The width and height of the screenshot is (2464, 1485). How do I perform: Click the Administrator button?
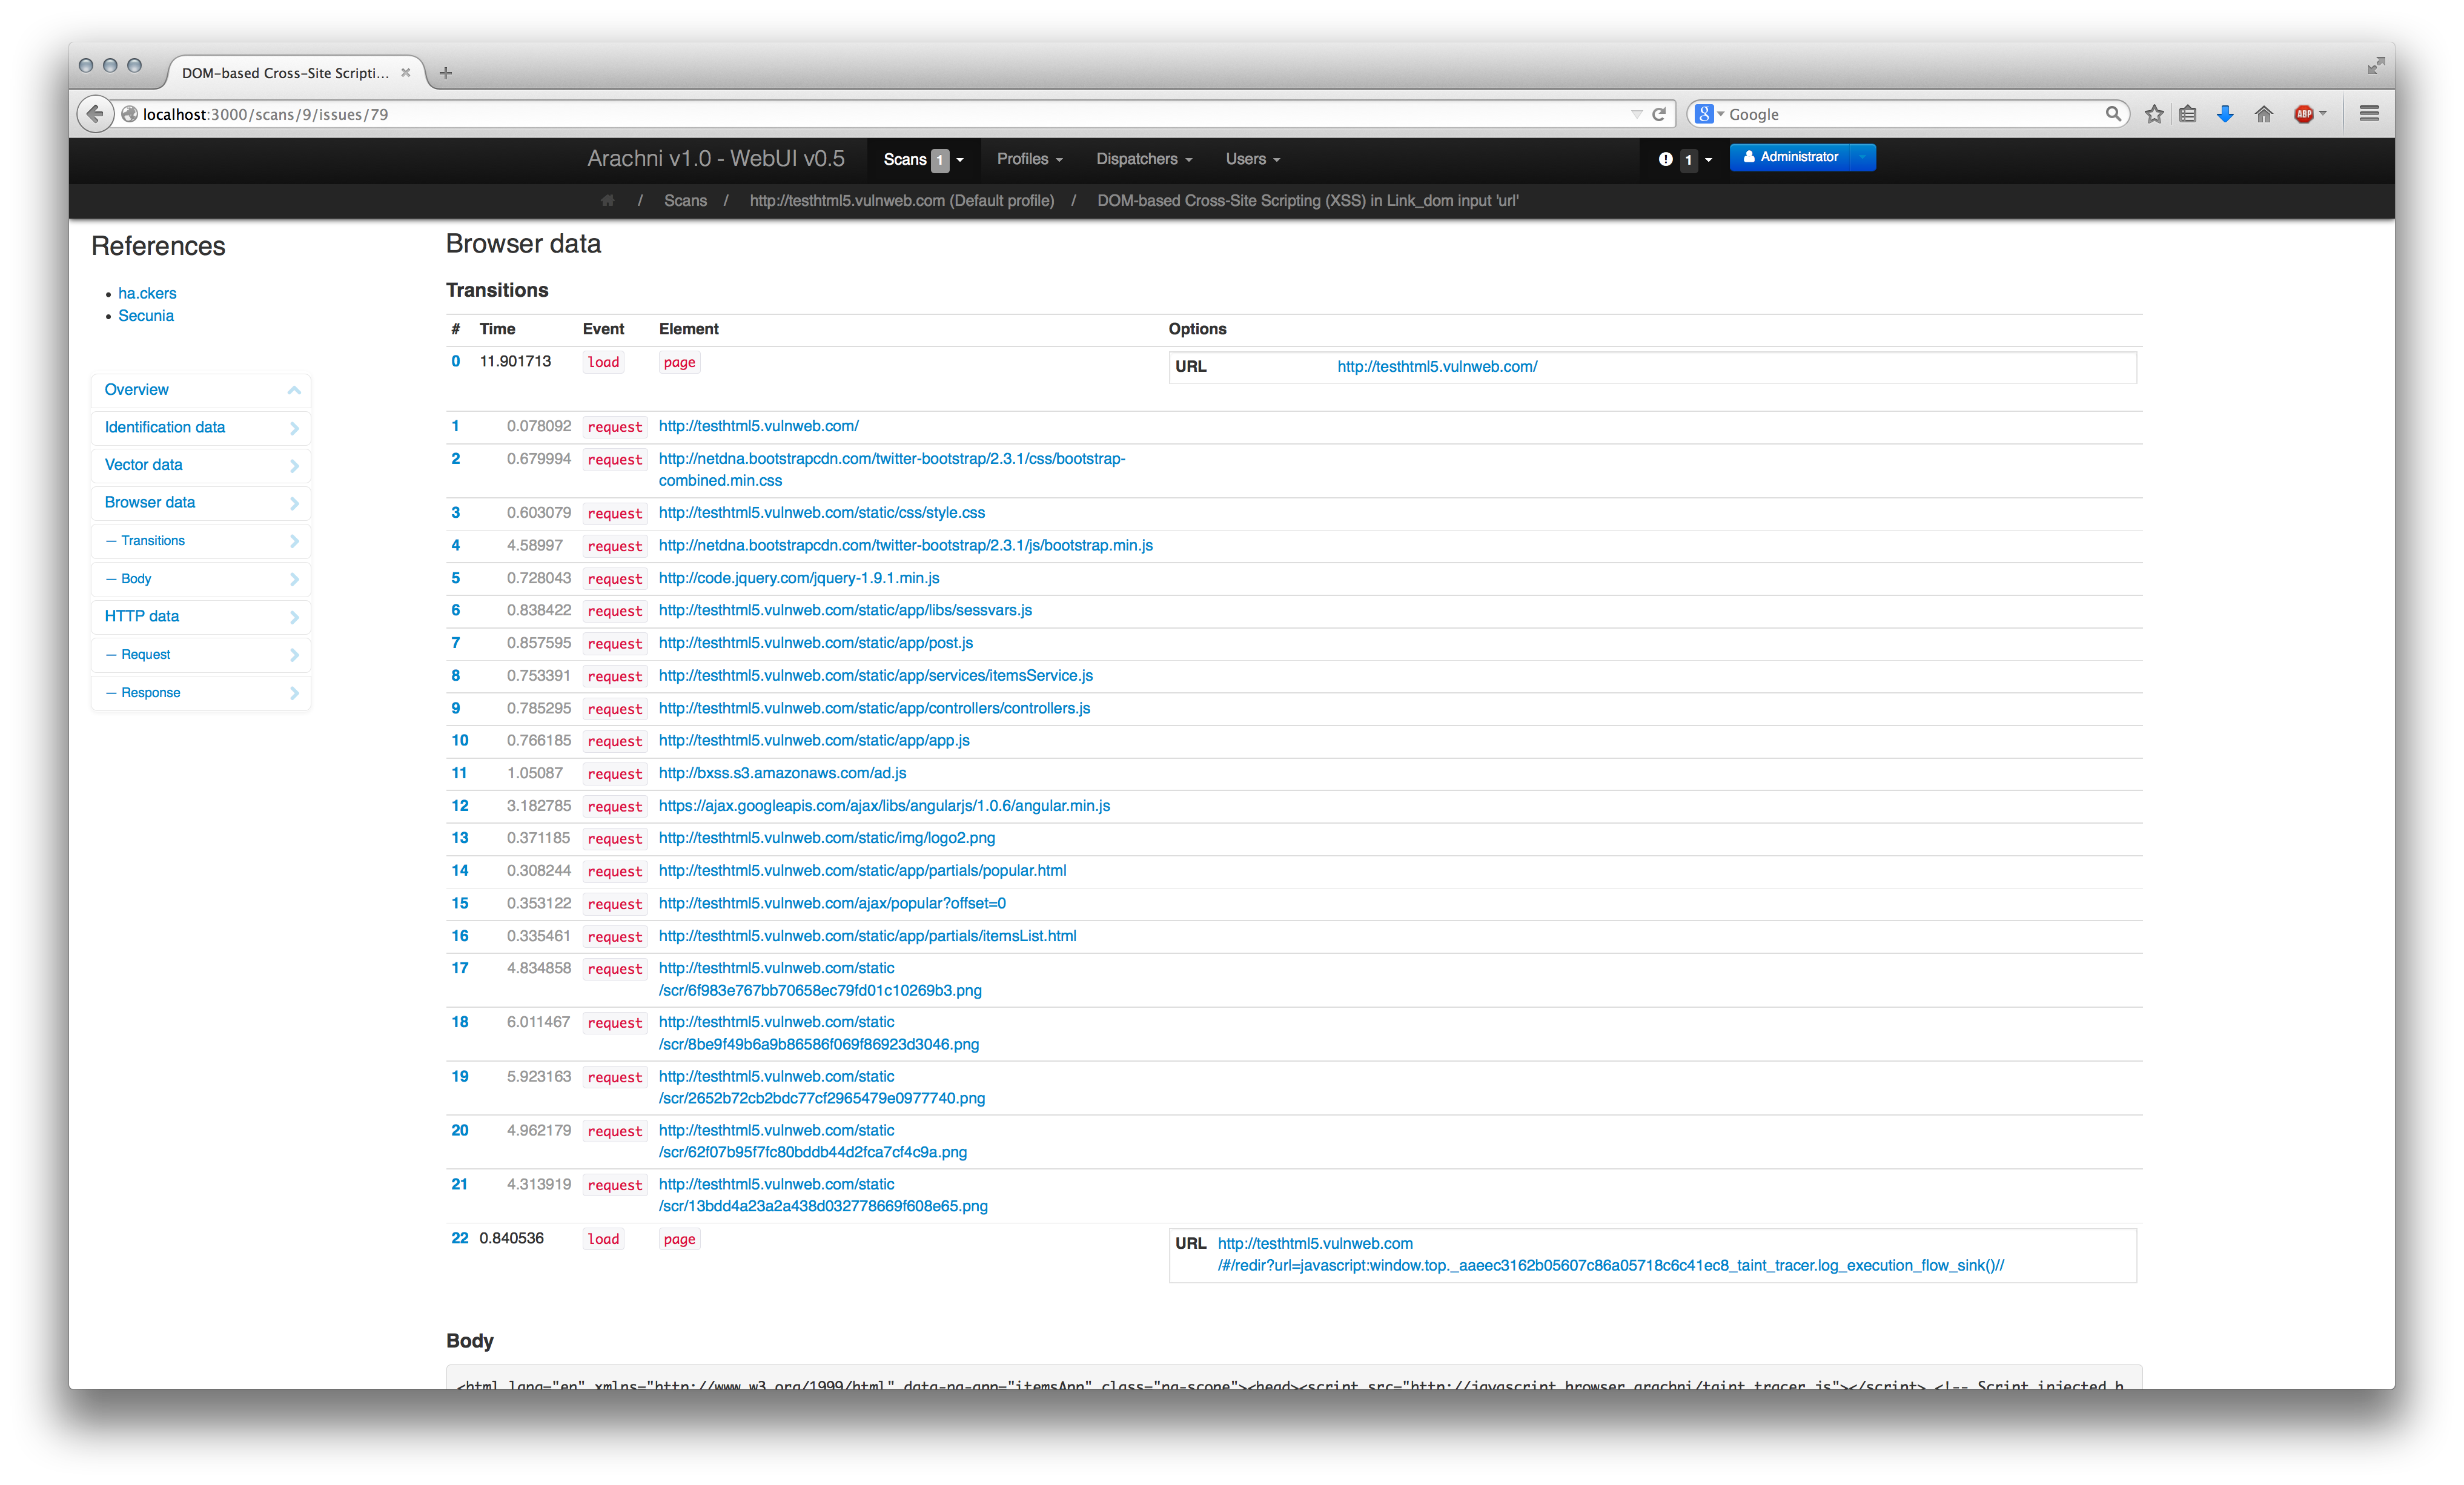click(1790, 157)
